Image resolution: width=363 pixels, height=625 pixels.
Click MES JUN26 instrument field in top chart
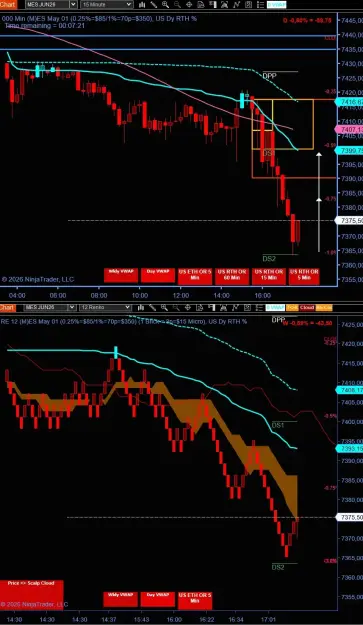point(47,4)
